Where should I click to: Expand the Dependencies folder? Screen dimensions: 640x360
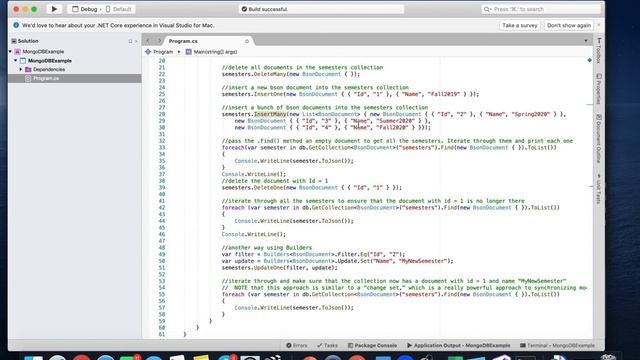[21, 69]
